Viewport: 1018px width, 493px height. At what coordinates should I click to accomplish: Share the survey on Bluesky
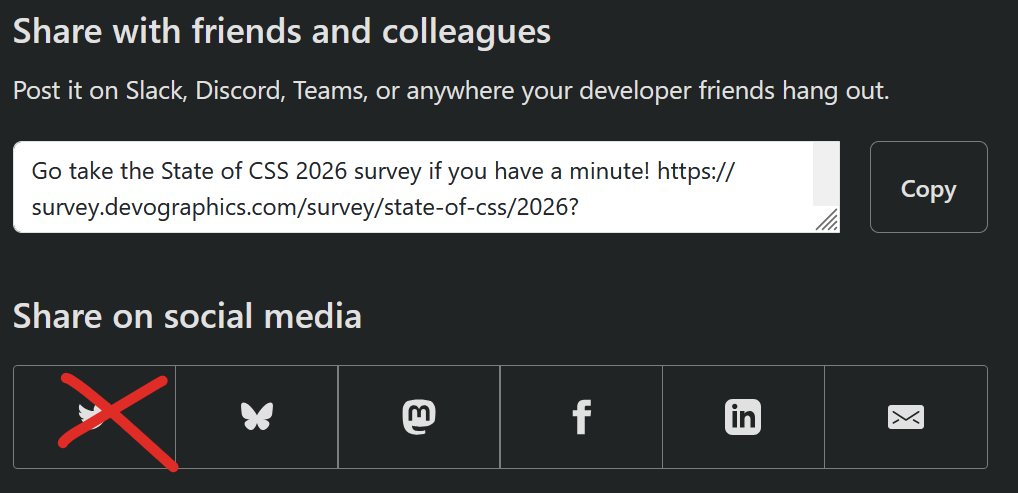[257, 416]
